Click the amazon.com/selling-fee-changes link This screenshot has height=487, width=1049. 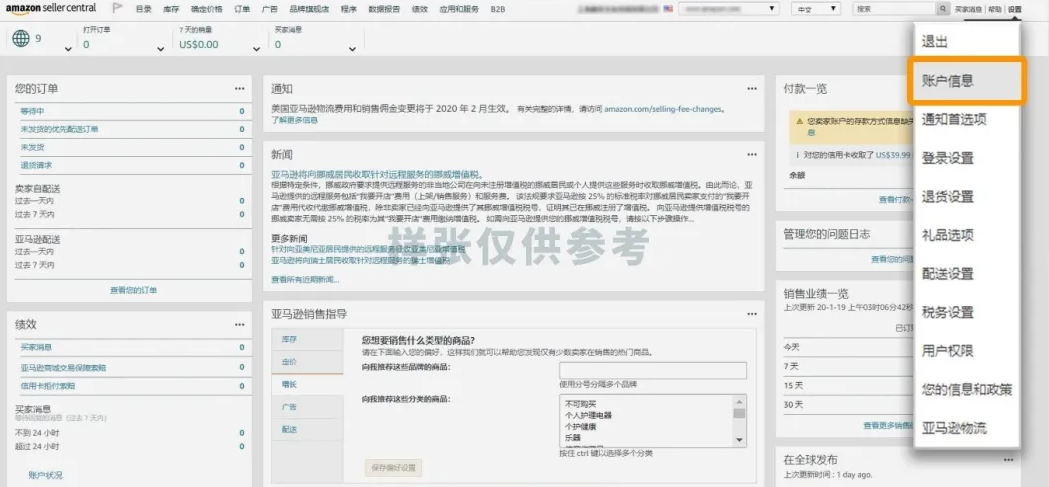click(x=664, y=108)
